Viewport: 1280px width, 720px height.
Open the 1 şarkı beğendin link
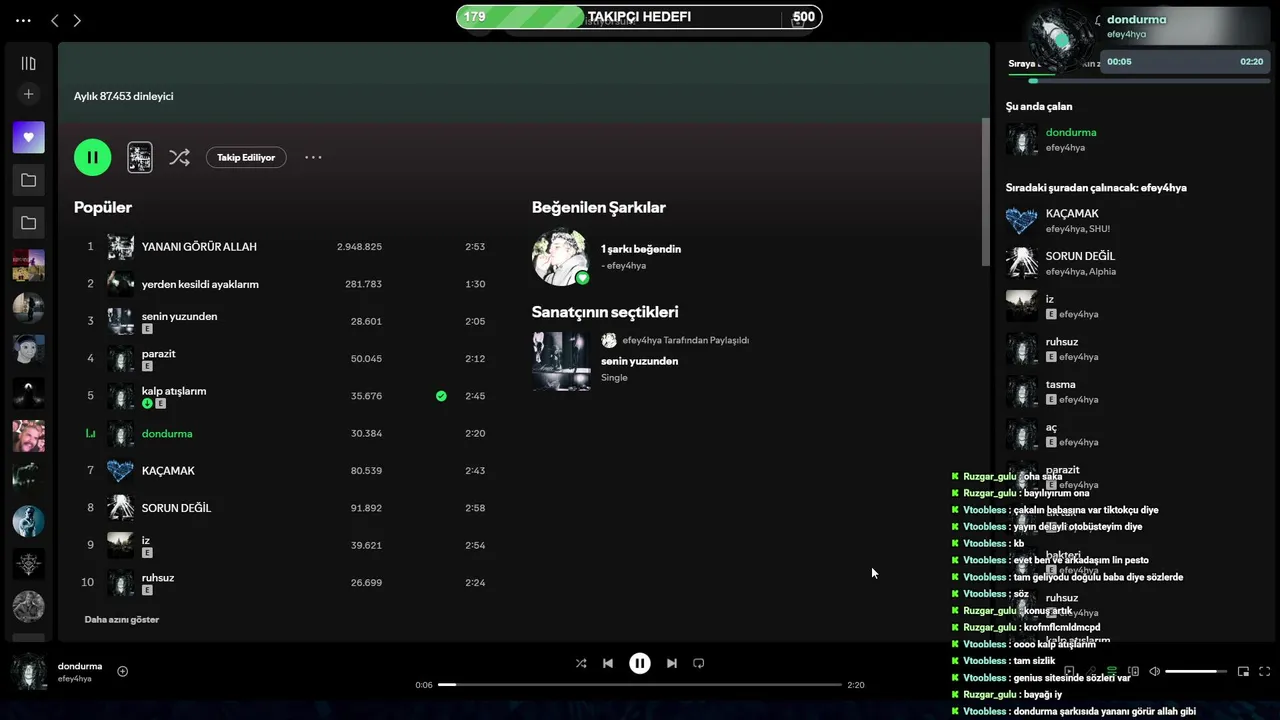tap(641, 249)
